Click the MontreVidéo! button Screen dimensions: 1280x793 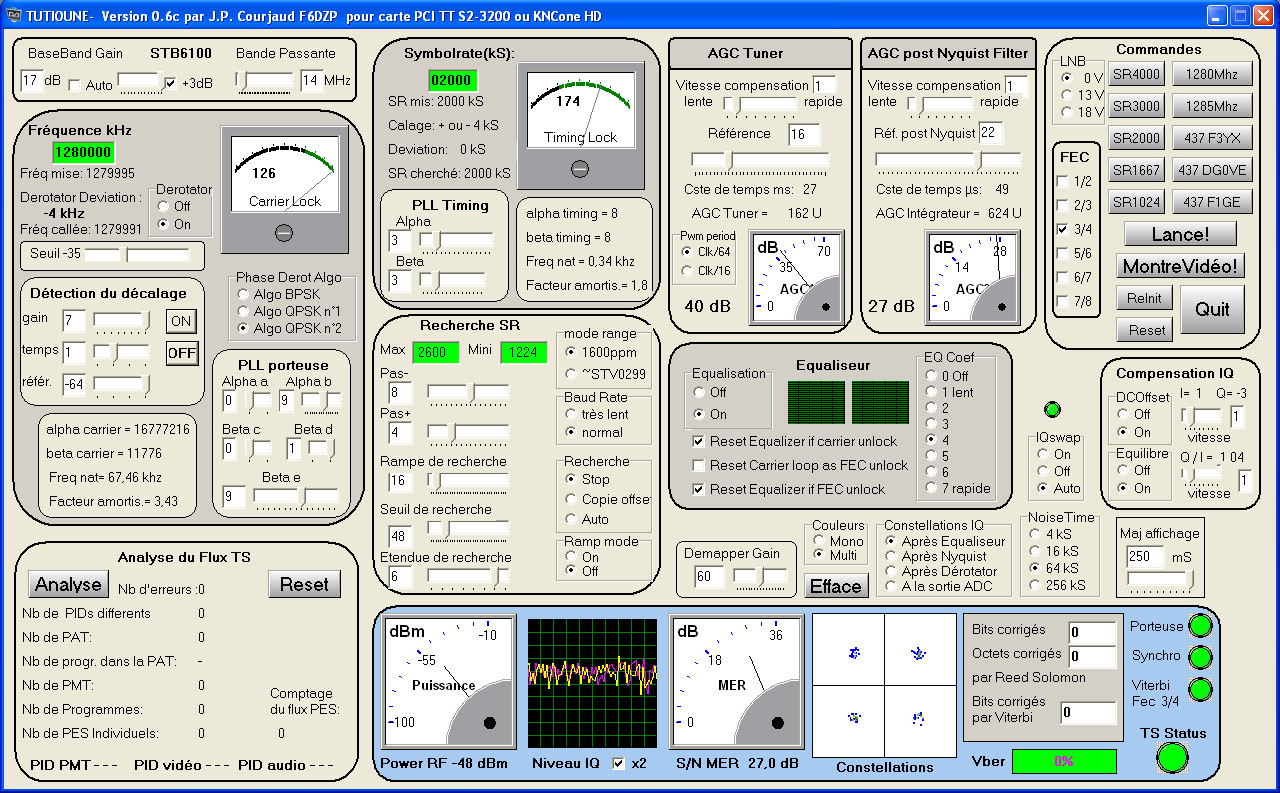click(x=1180, y=265)
